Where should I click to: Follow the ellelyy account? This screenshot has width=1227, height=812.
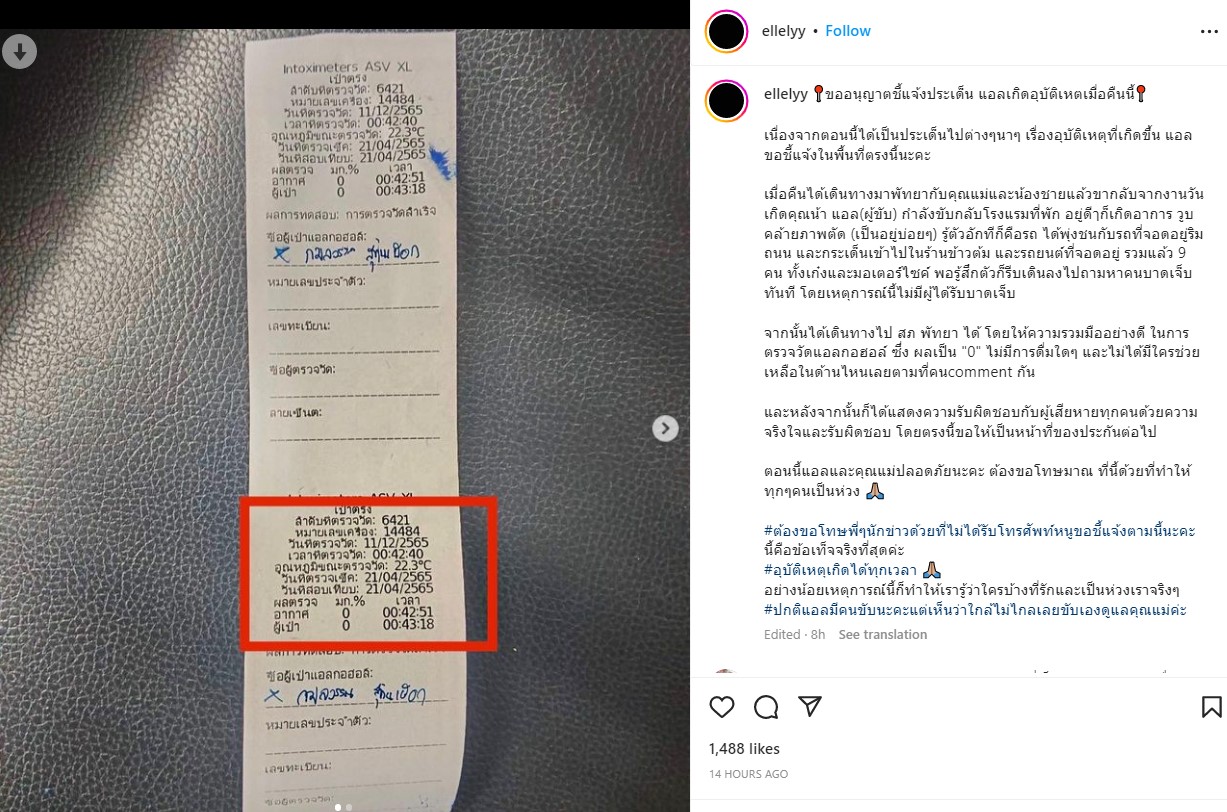pos(848,31)
